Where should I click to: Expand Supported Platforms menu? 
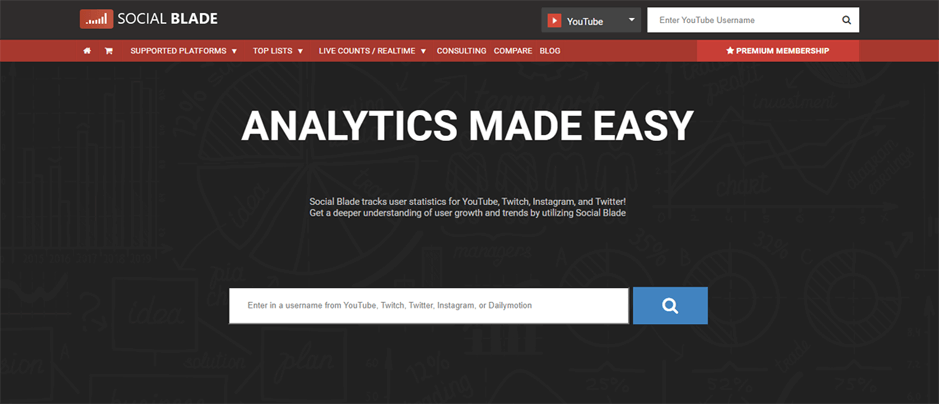coord(184,51)
